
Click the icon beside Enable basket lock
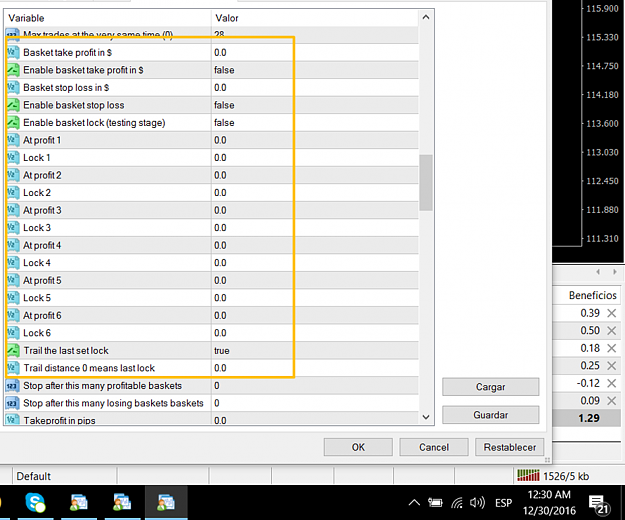(13, 122)
